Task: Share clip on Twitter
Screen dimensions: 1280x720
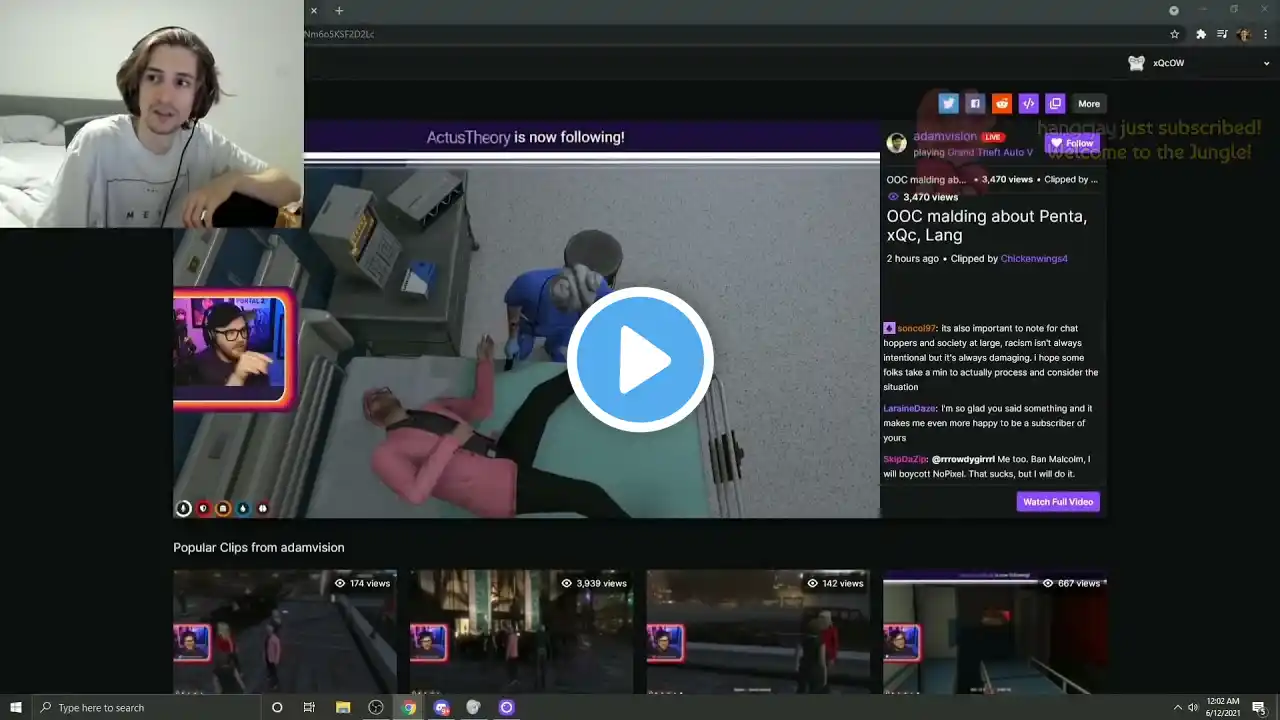Action: (948, 103)
